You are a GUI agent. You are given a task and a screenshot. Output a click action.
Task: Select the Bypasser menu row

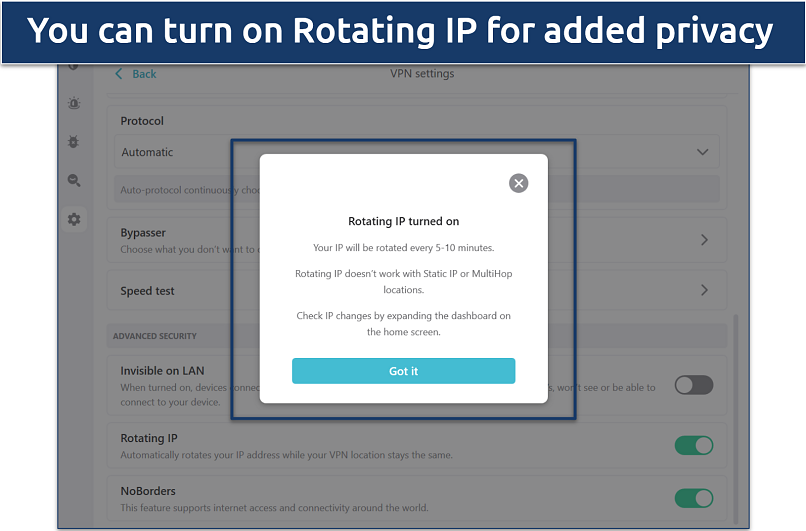point(417,240)
